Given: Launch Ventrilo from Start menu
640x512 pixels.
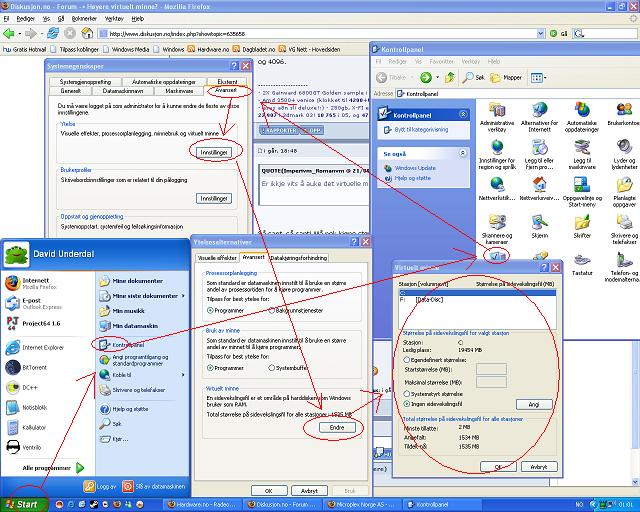Looking at the screenshot, I should point(24,447).
